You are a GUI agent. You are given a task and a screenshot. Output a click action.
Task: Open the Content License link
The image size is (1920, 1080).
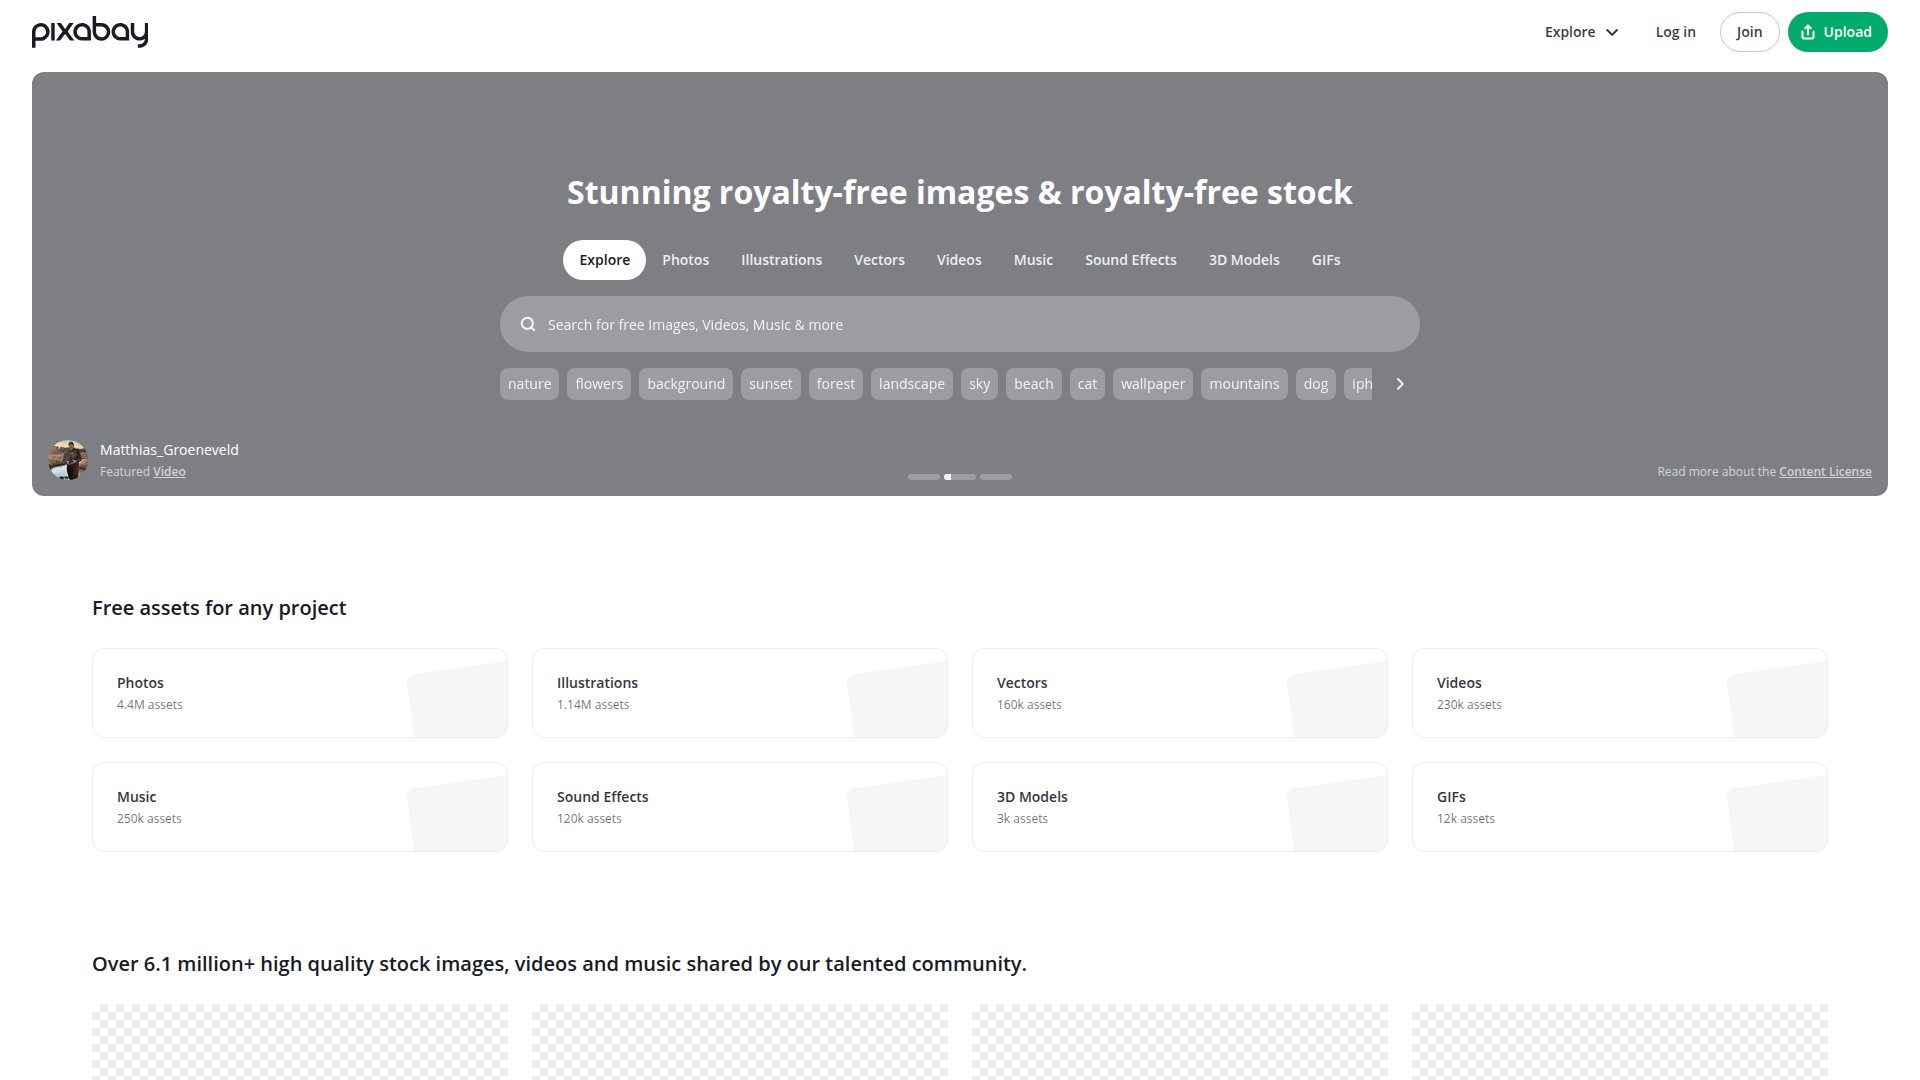1825,472
